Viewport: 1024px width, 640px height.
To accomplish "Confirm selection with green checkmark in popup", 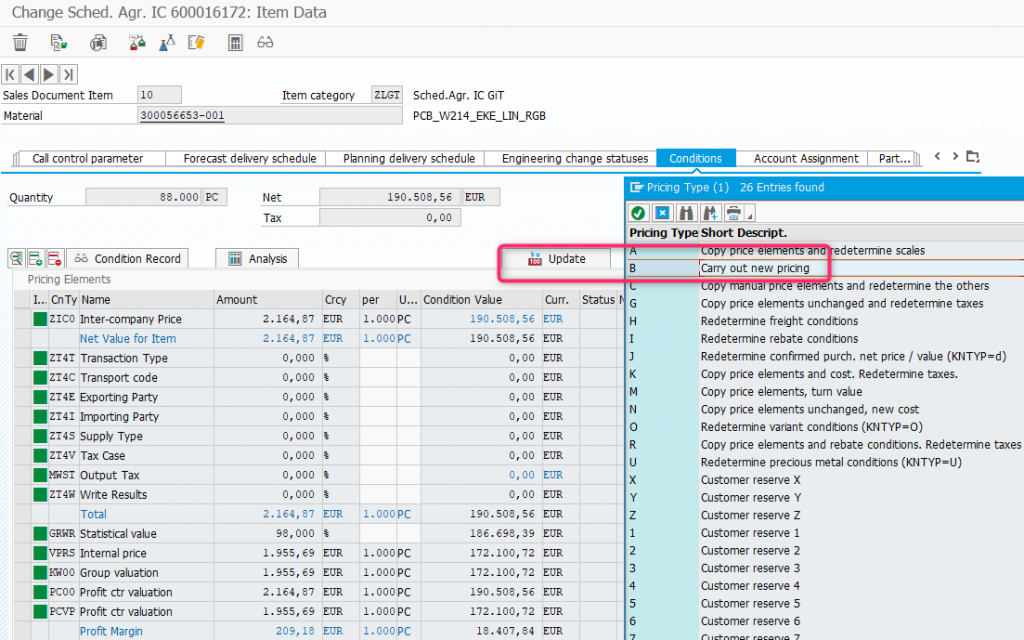I will (638, 212).
